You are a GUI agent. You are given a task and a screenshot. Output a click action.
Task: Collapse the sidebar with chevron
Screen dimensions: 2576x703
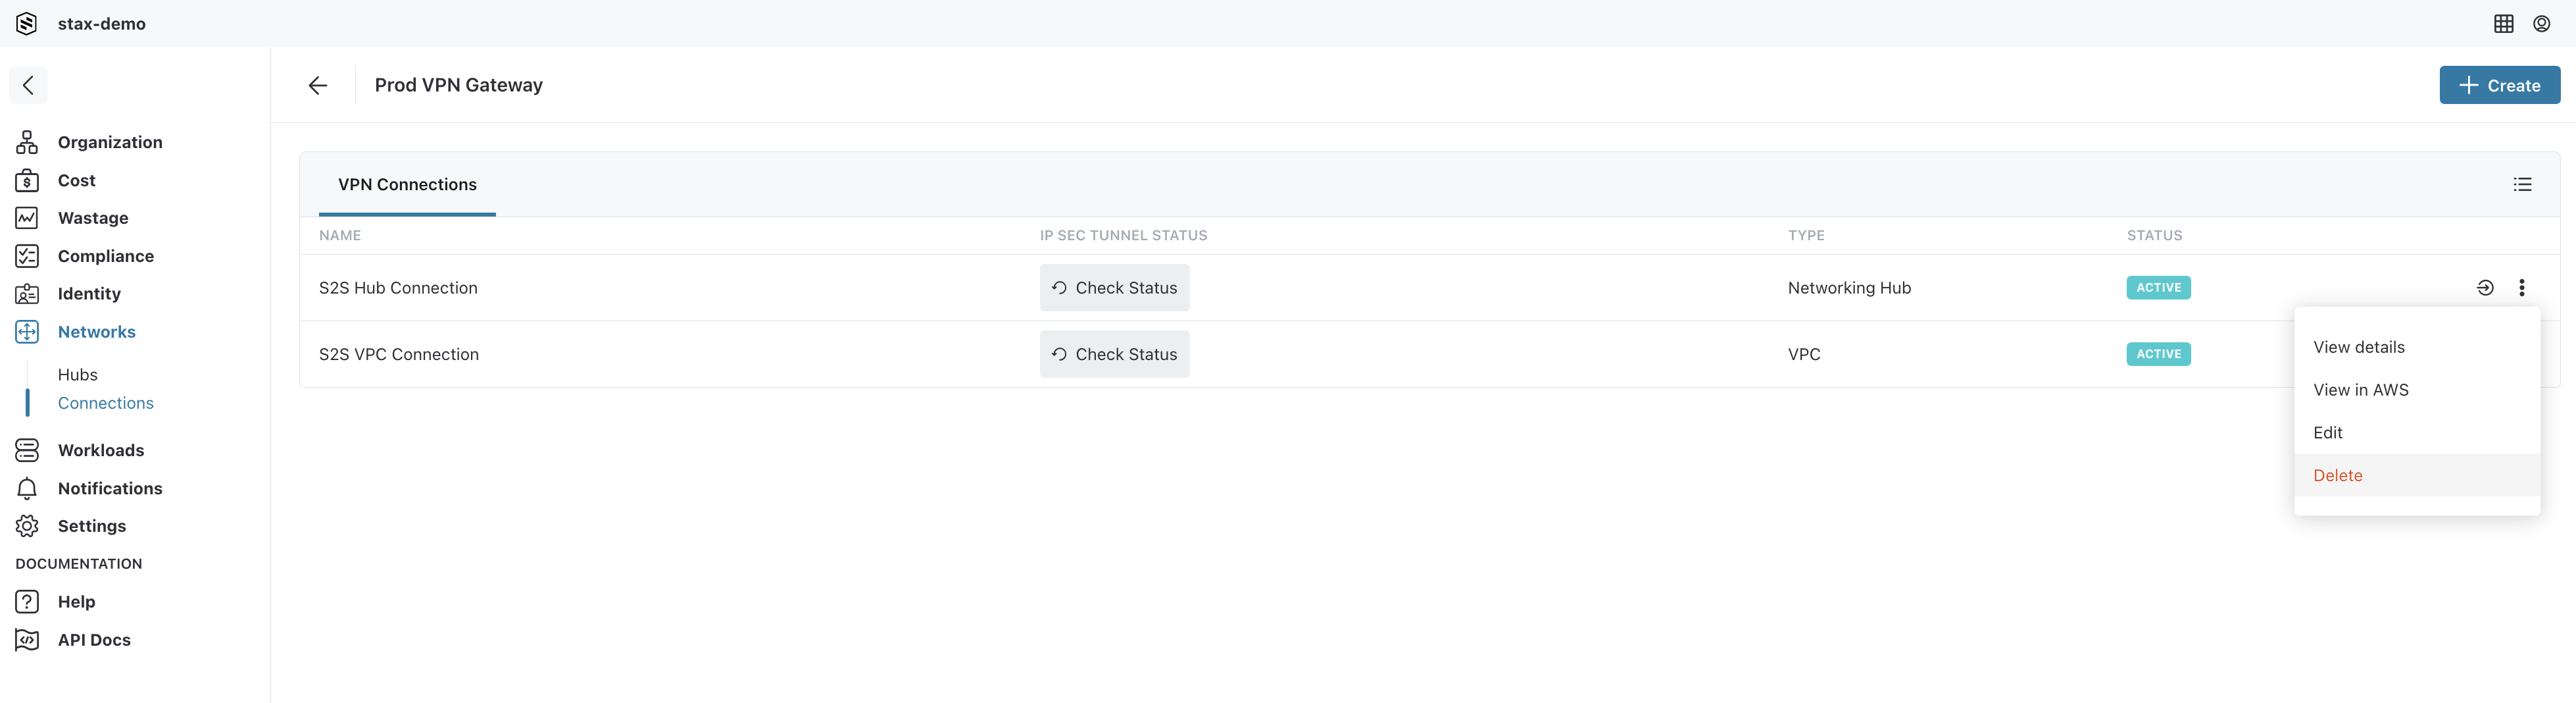click(28, 85)
